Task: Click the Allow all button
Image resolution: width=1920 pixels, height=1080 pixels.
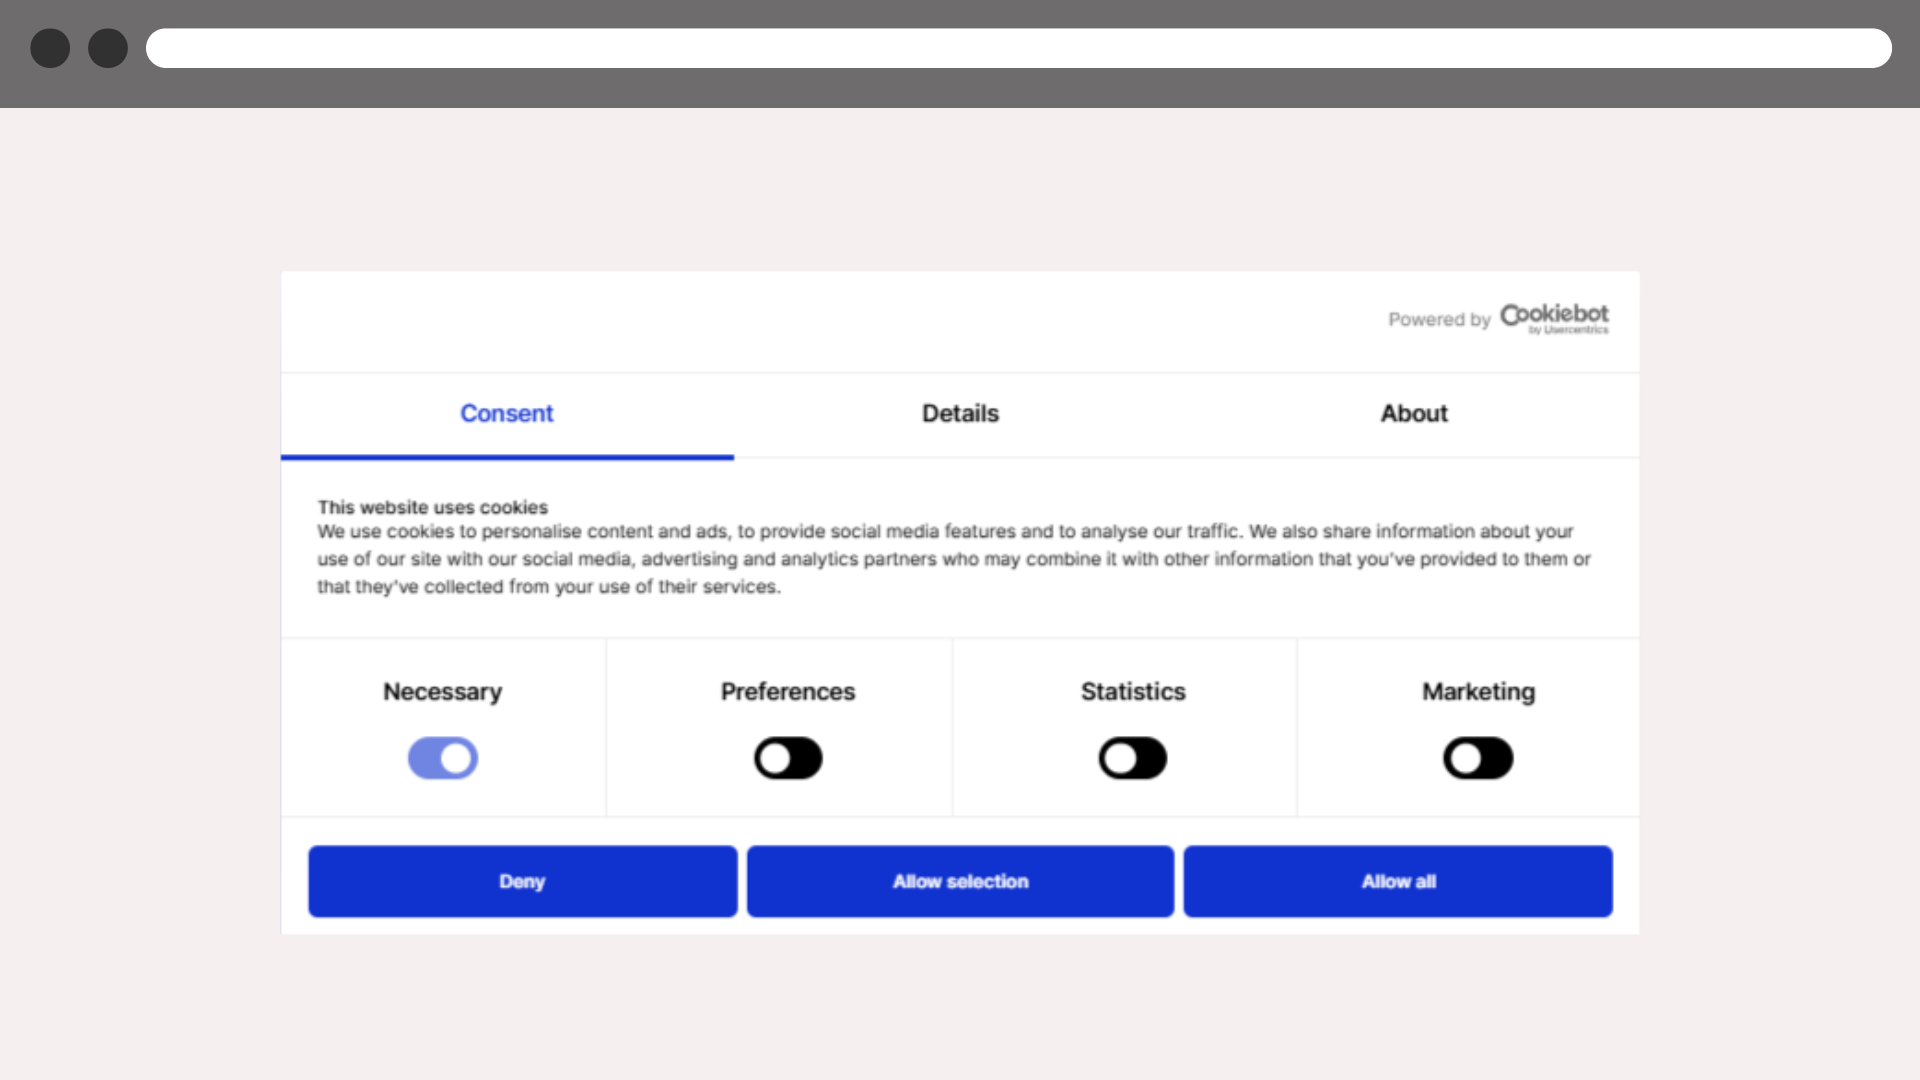Action: [1397, 881]
